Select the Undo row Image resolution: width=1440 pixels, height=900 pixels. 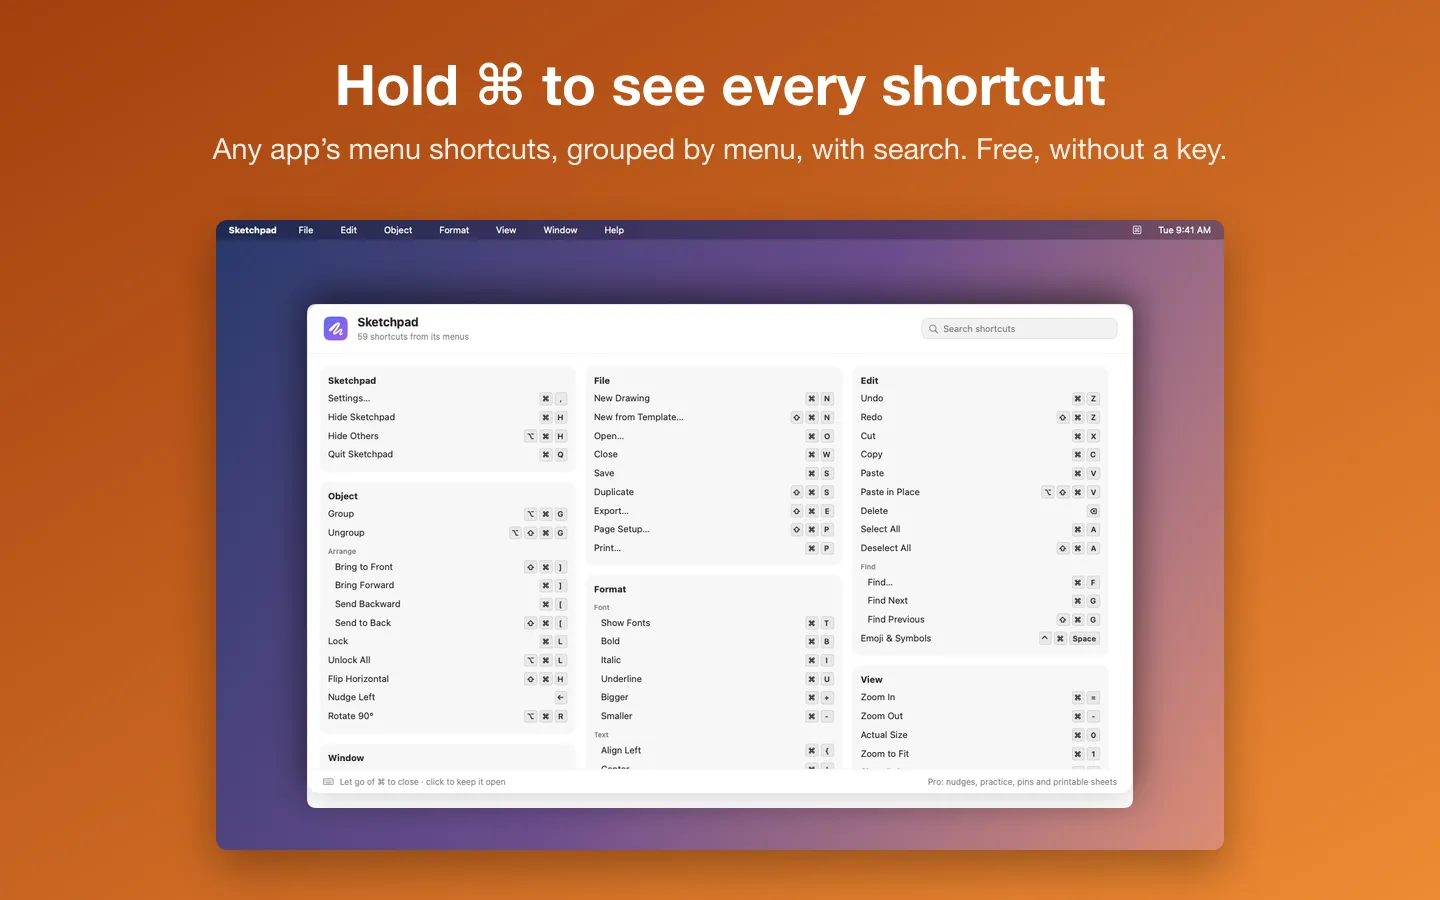980,399
